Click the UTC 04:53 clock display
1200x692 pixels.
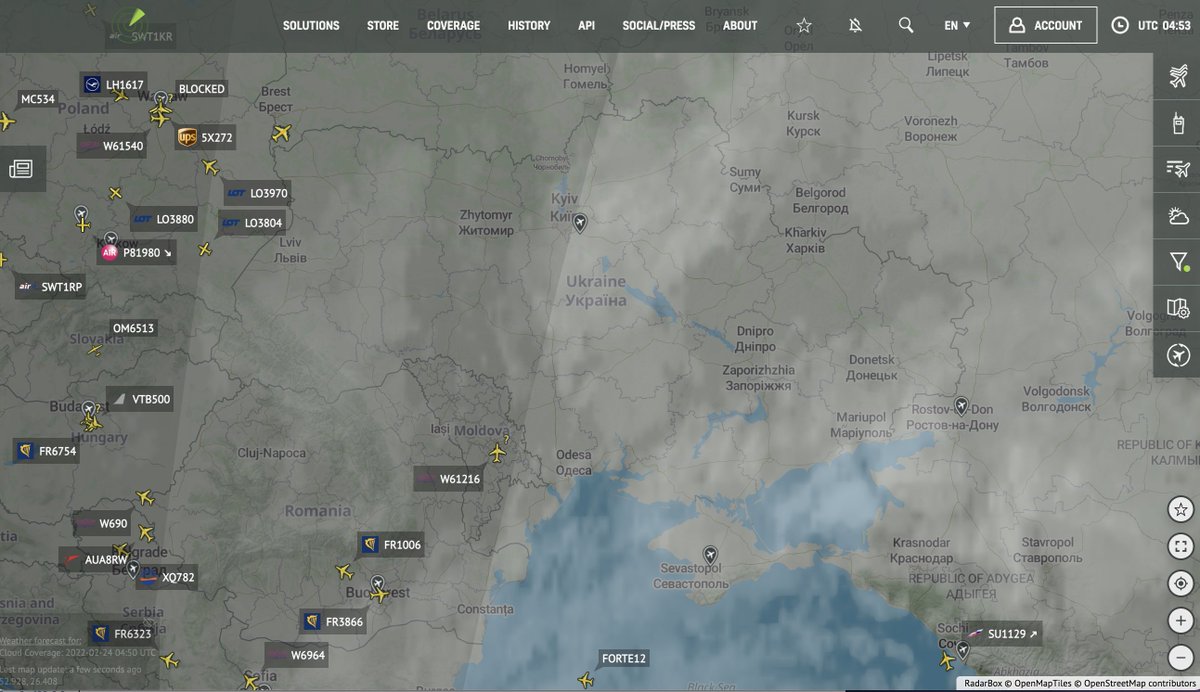tap(1151, 25)
